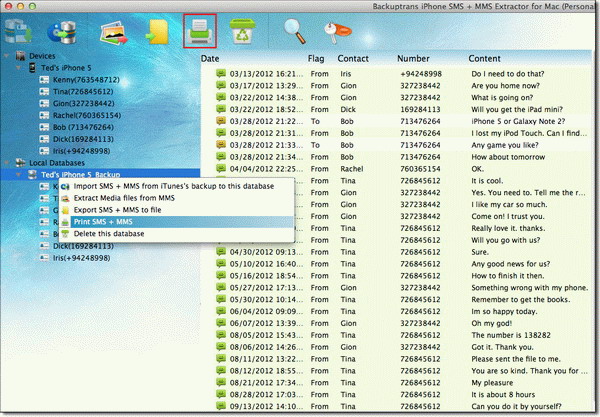
Task: Click message bubble icon of 03/13/2012 row
Action: coord(221,73)
